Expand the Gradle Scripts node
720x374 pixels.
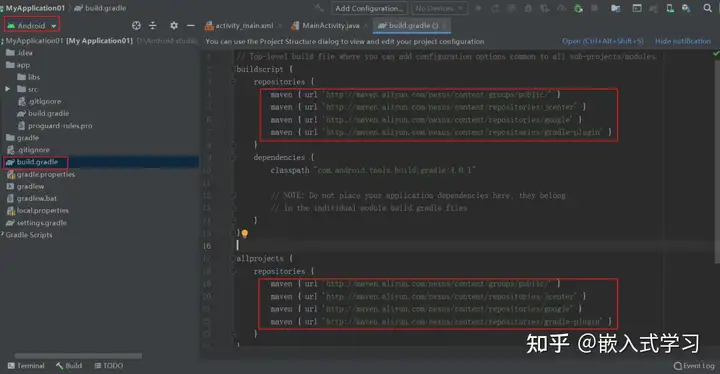2,234
